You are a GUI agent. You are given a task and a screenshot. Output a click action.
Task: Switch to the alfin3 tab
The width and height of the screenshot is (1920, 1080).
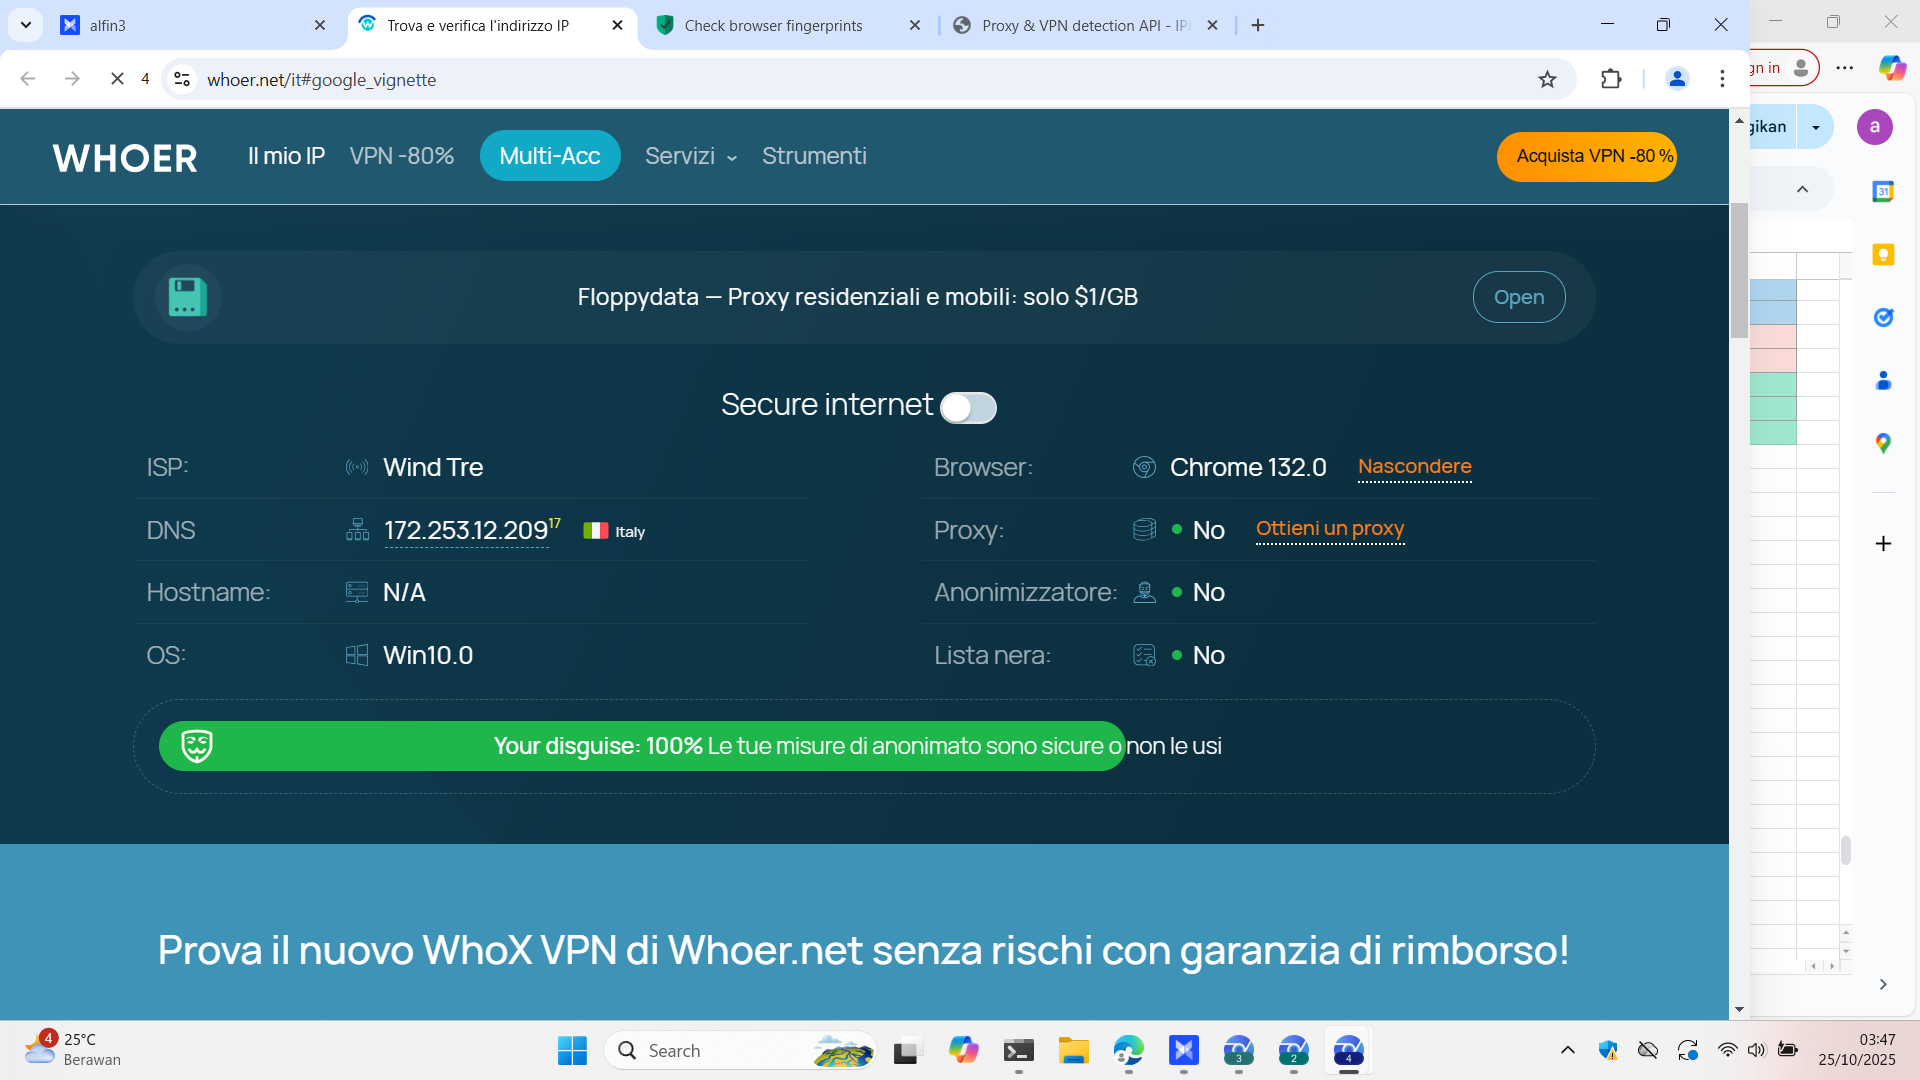click(x=194, y=25)
